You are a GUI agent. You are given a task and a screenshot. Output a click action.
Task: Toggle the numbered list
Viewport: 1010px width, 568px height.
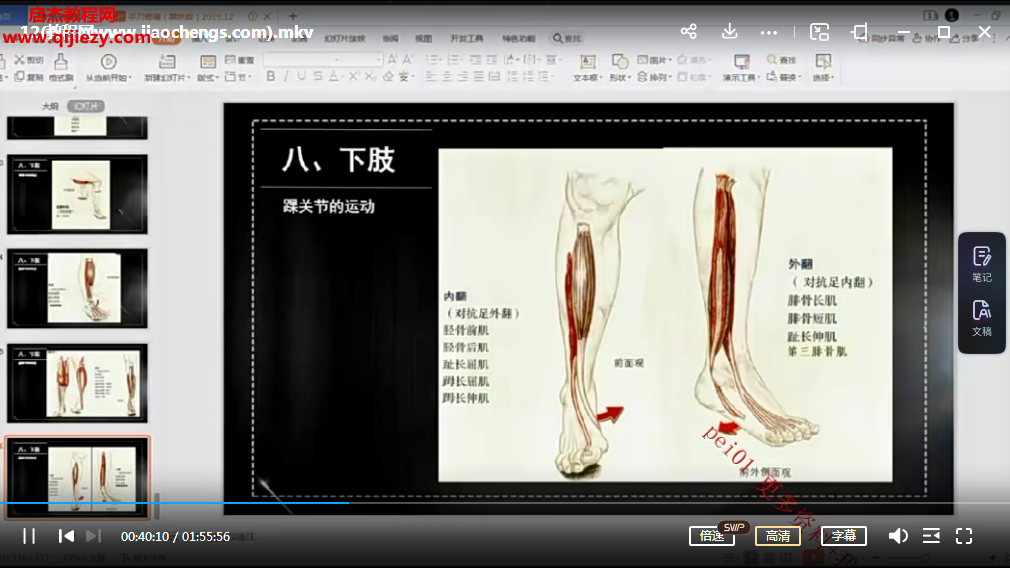(455, 59)
